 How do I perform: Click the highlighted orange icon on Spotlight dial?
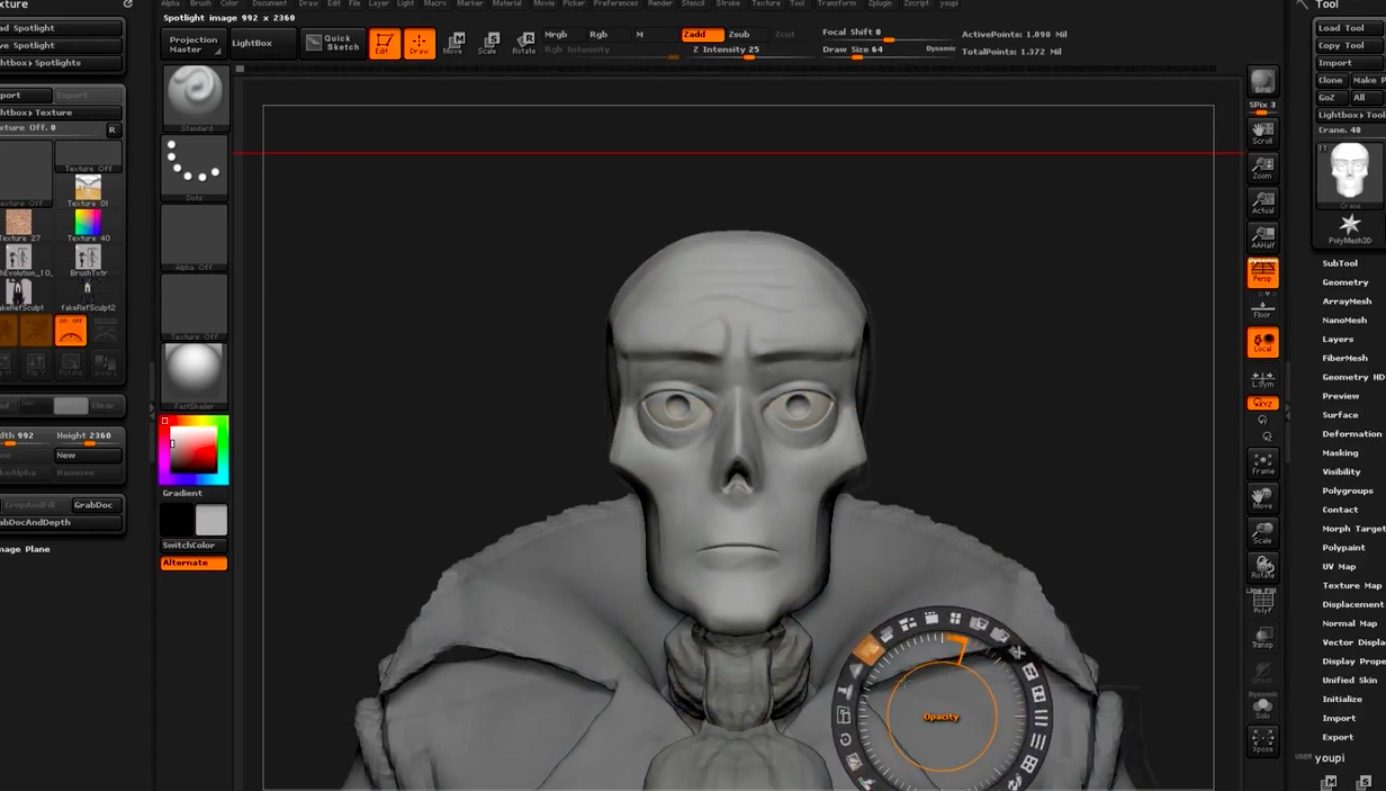(868, 650)
